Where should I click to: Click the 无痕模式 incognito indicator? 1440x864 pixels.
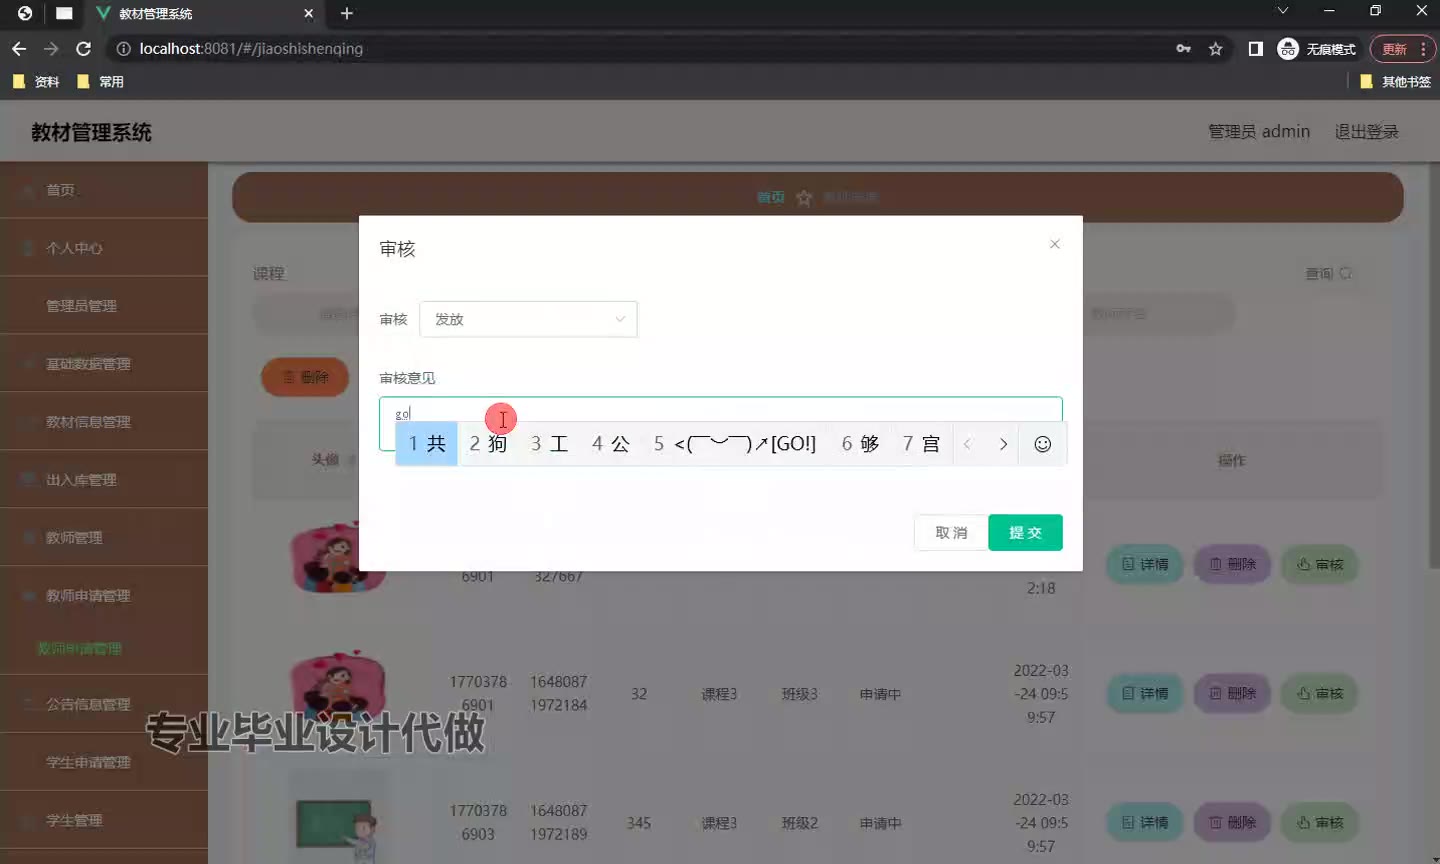(1317, 48)
